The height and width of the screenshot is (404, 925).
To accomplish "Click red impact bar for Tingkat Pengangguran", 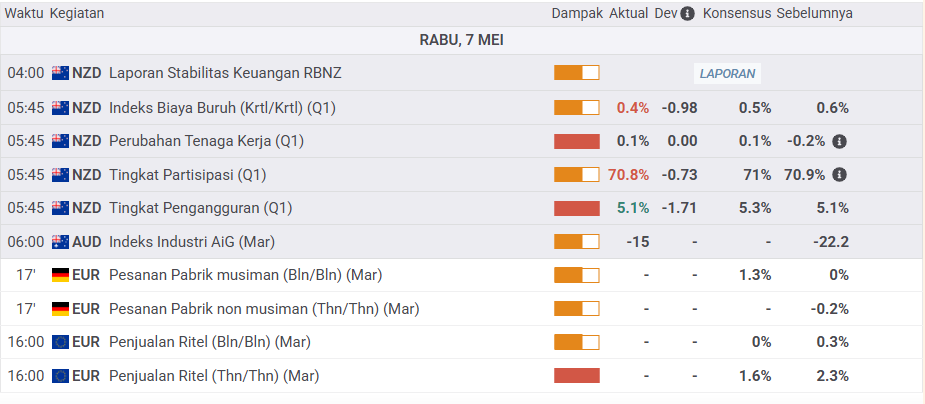I will [577, 208].
